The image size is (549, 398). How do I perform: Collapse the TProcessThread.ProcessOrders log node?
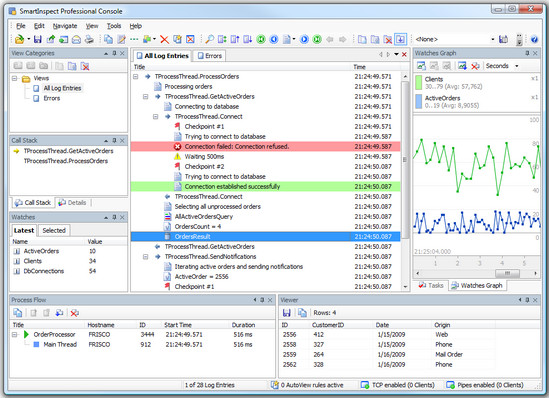[136, 77]
